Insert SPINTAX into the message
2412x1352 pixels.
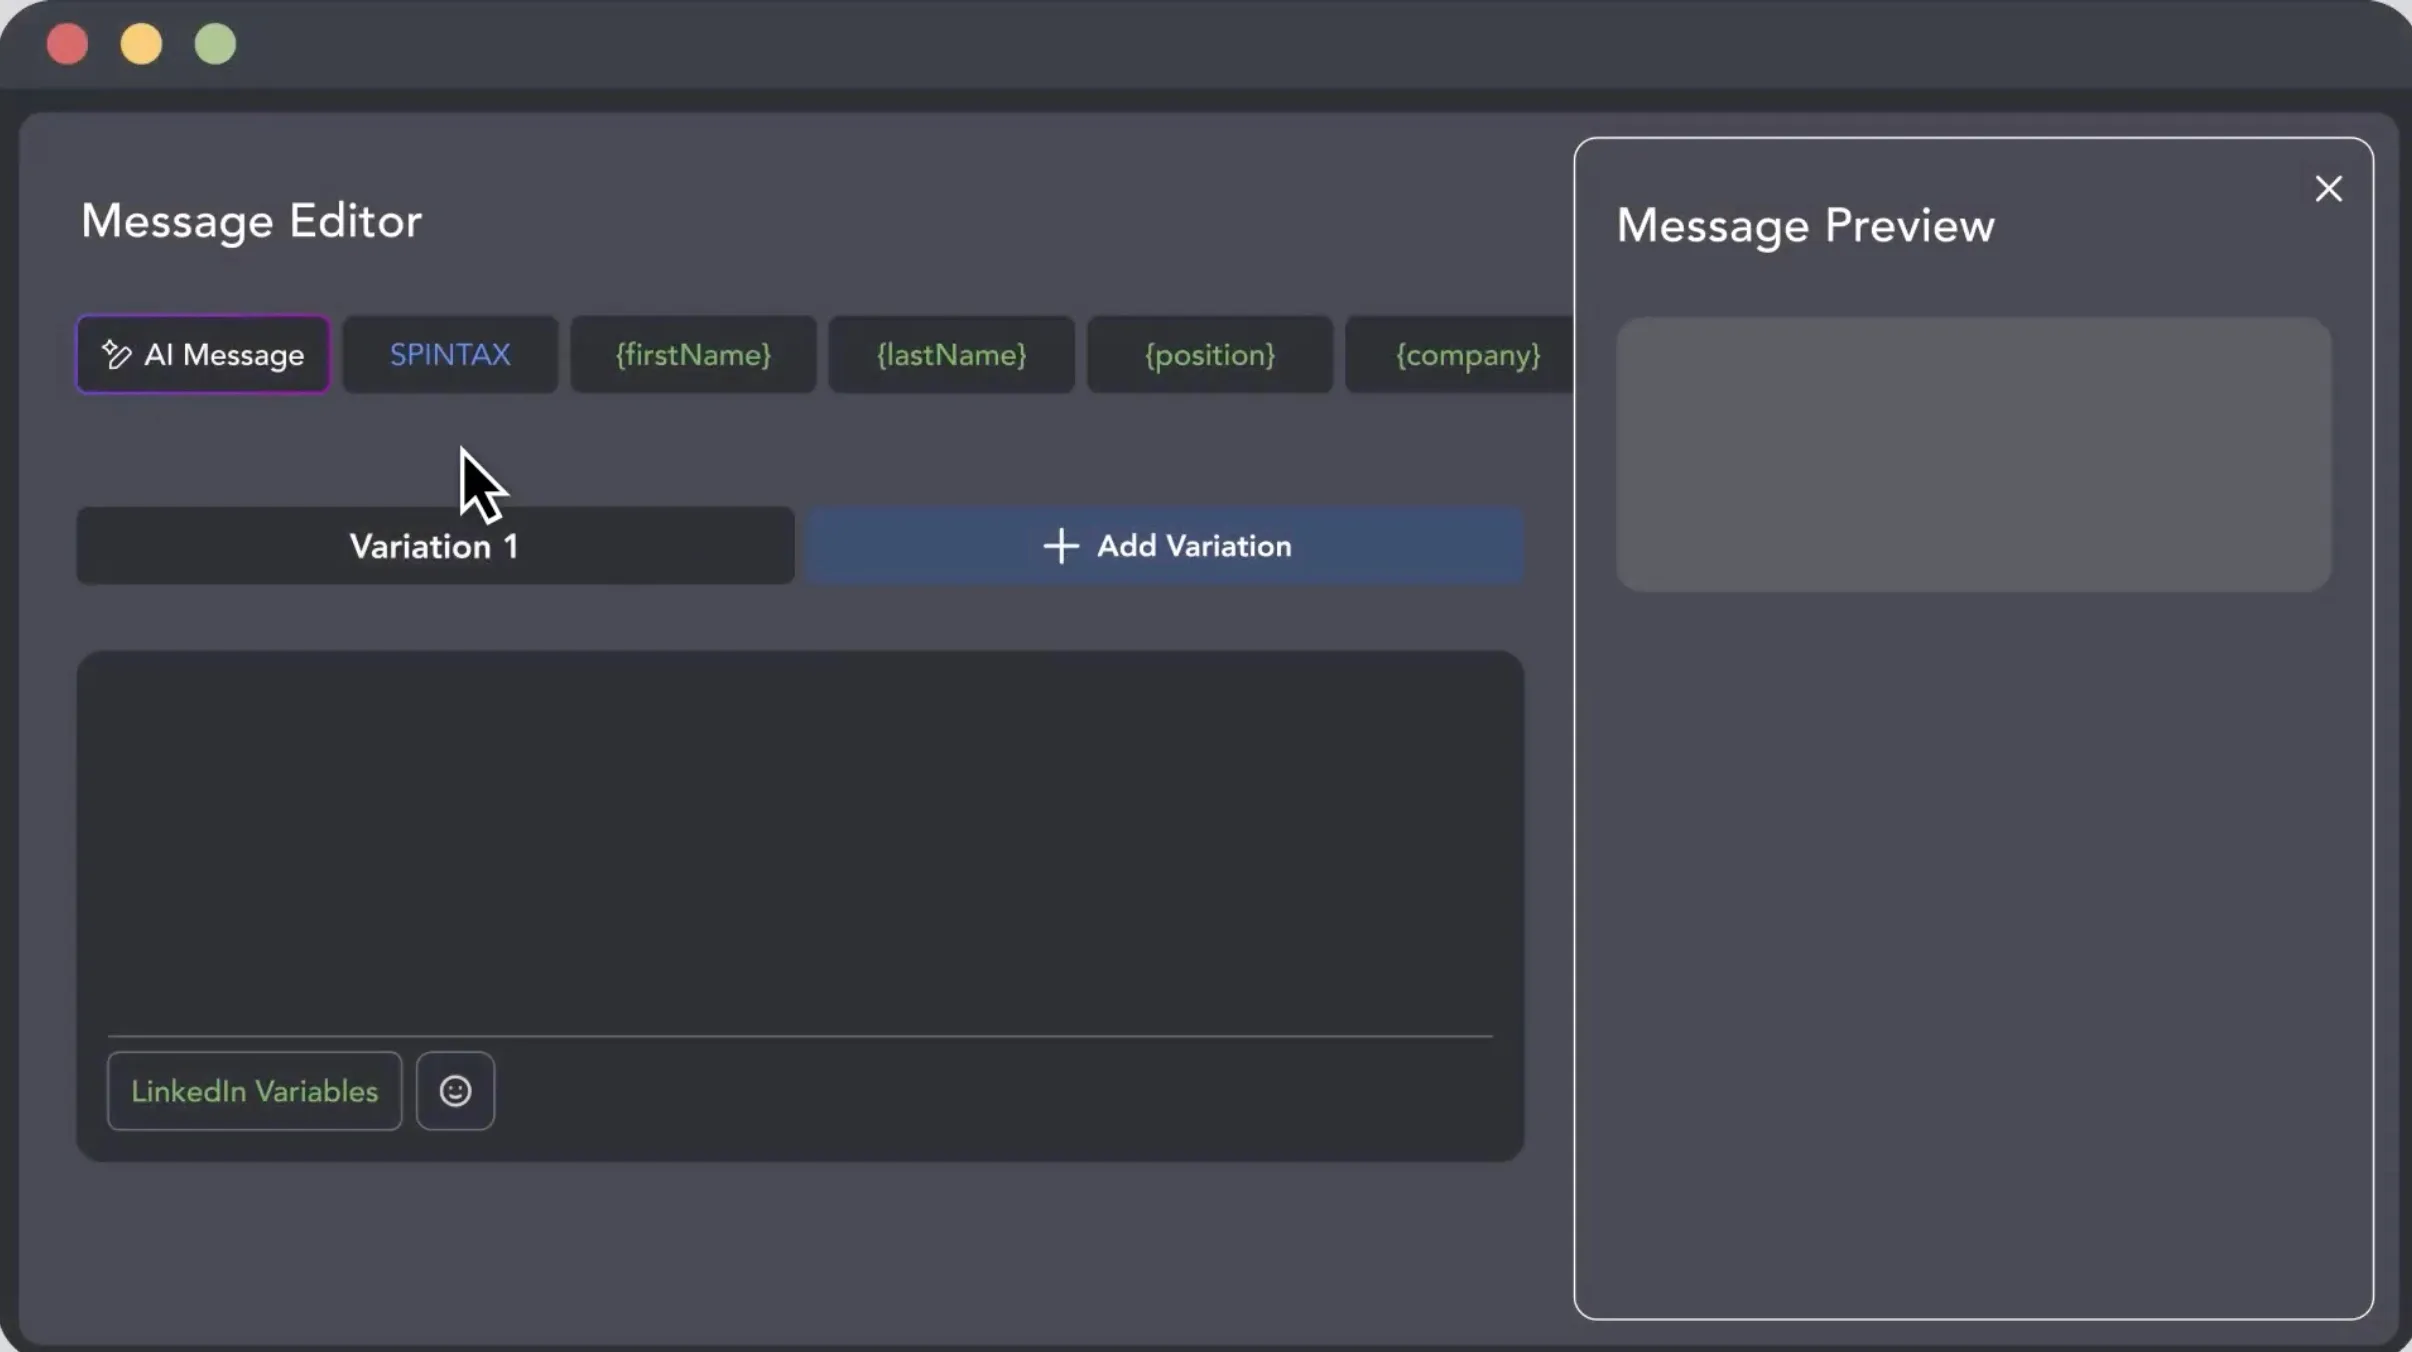[x=450, y=354]
